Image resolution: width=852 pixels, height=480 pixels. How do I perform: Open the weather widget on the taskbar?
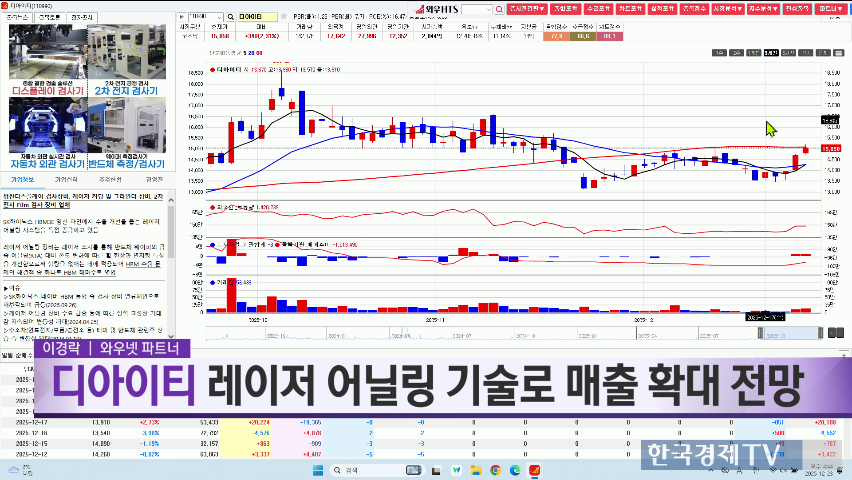tap(16, 468)
